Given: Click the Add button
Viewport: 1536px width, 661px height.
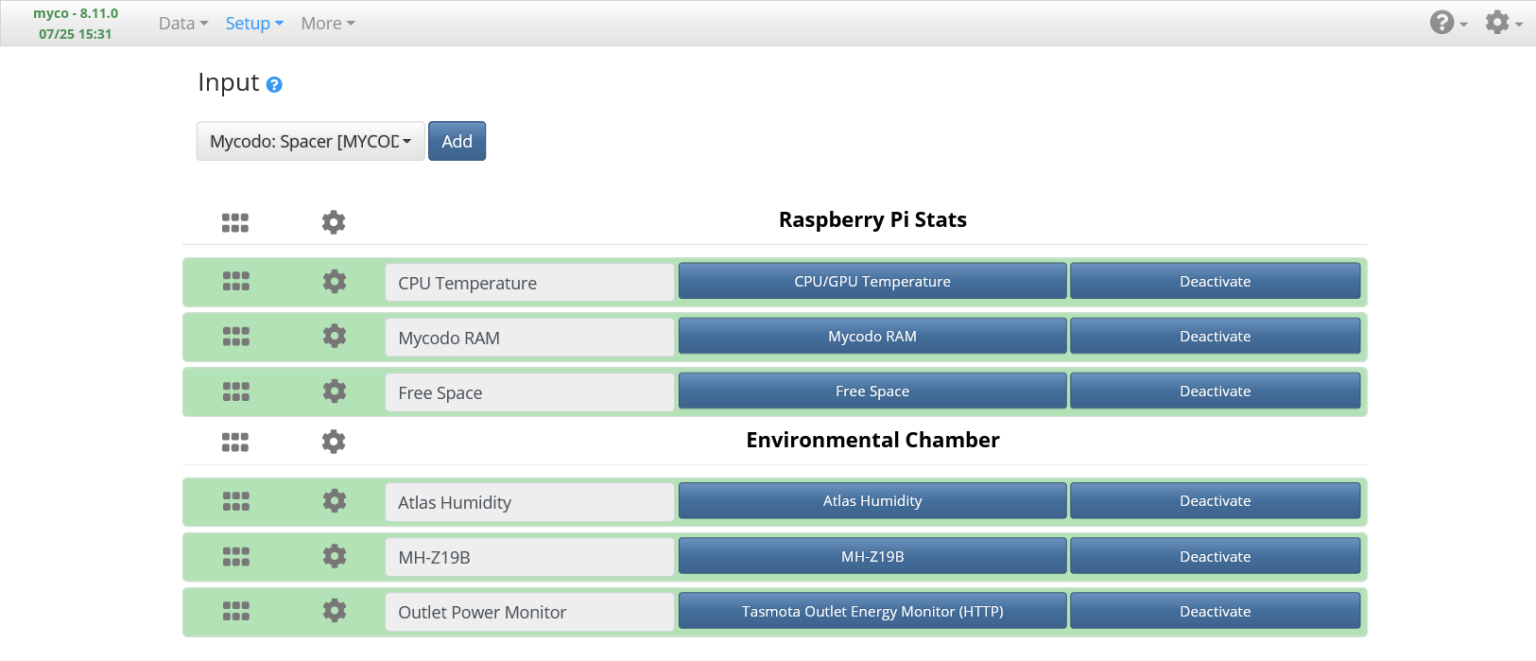Looking at the screenshot, I should coord(457,142).
